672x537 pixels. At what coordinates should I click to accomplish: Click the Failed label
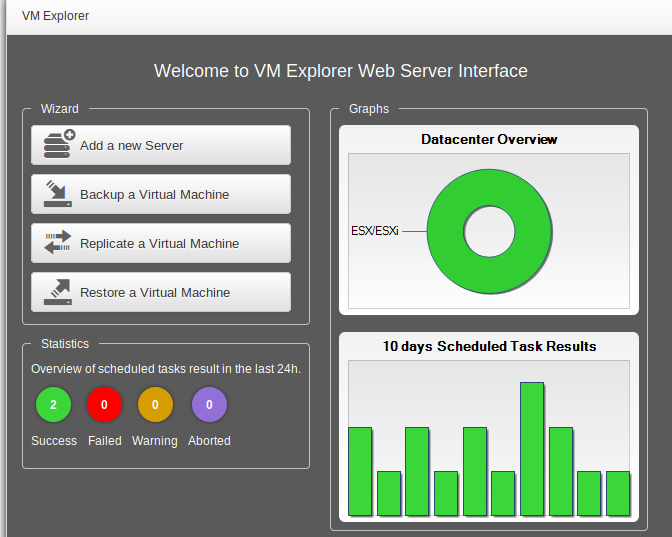105,441
